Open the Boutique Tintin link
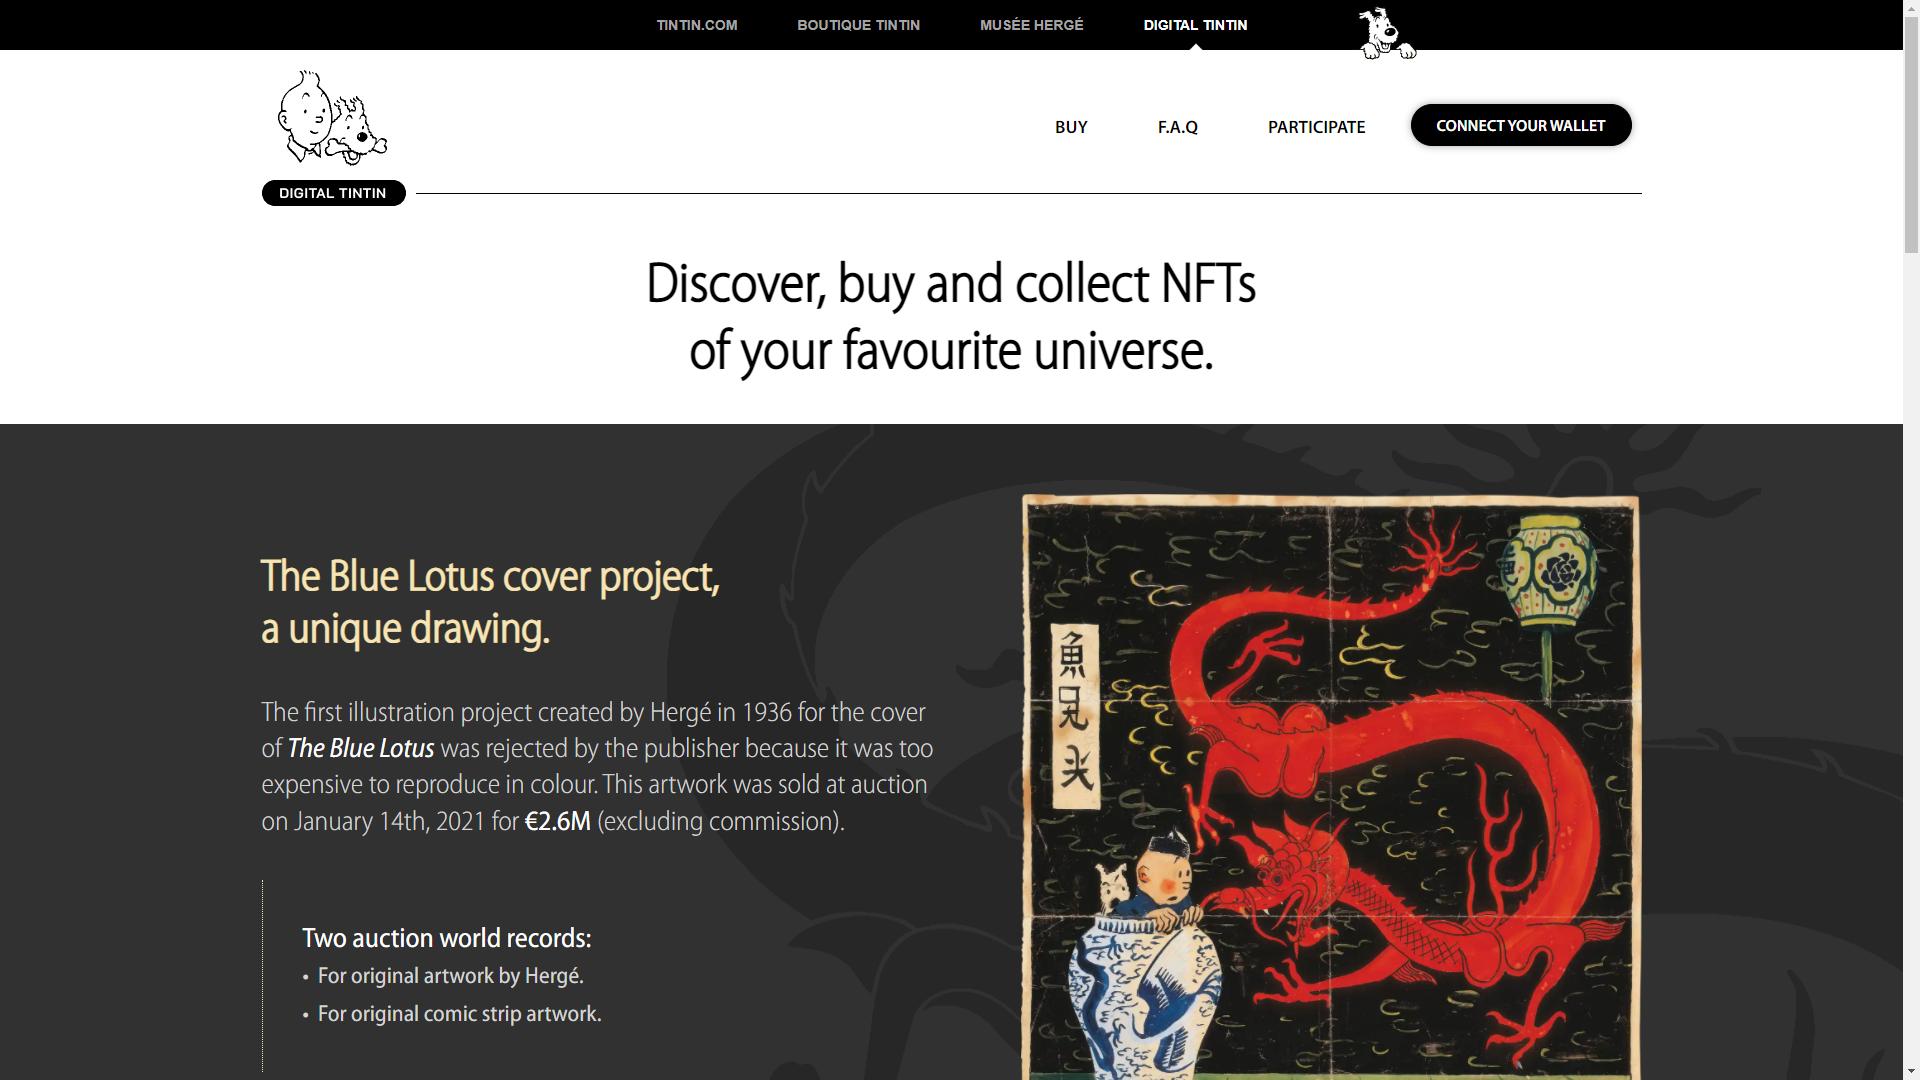The width and height of the screenshot is (1920, 1080). pyautogui.click(x=858, y=25)
